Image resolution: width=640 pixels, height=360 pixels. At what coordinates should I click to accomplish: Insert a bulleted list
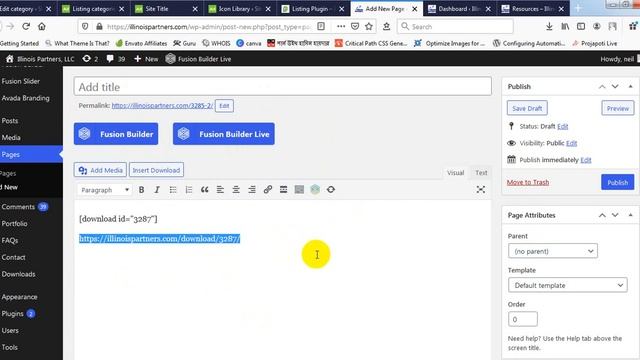[173, 190]
